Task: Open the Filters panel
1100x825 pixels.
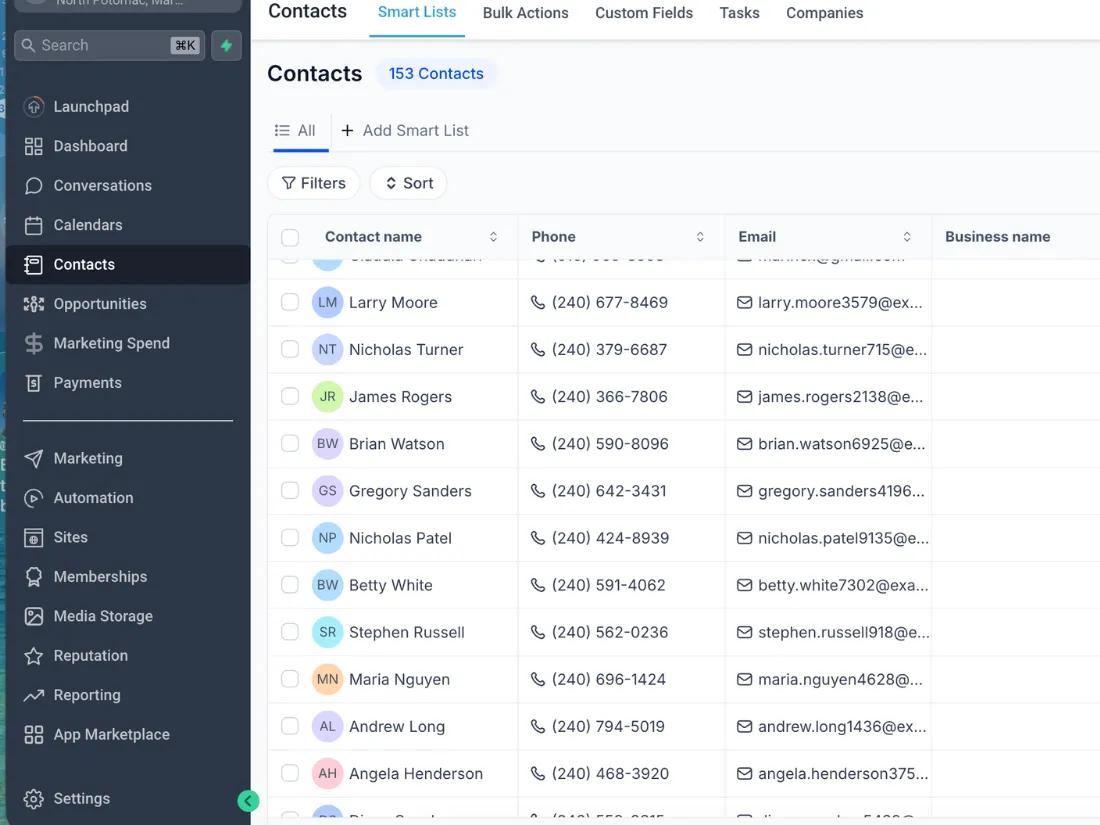Action: point(314,183)
